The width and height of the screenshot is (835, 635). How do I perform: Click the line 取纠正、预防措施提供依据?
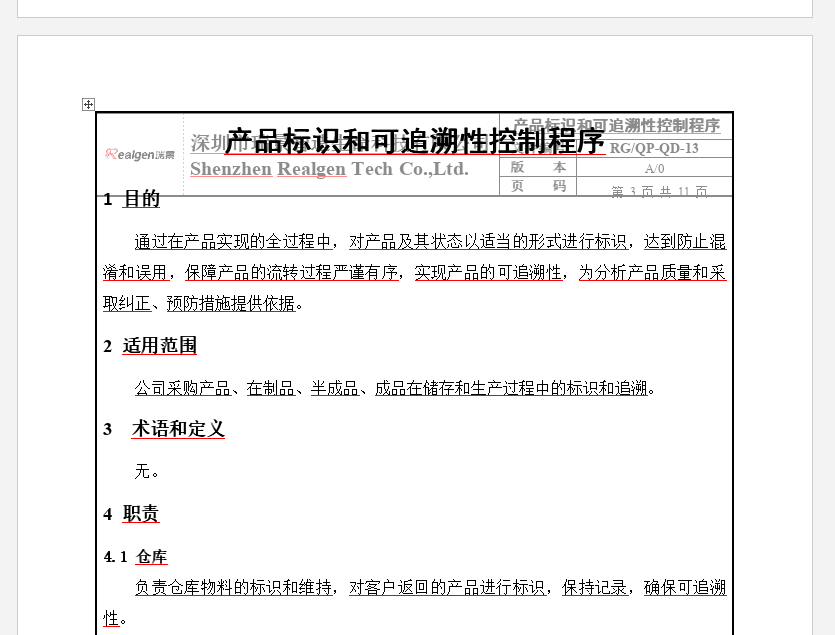[203, 303]
